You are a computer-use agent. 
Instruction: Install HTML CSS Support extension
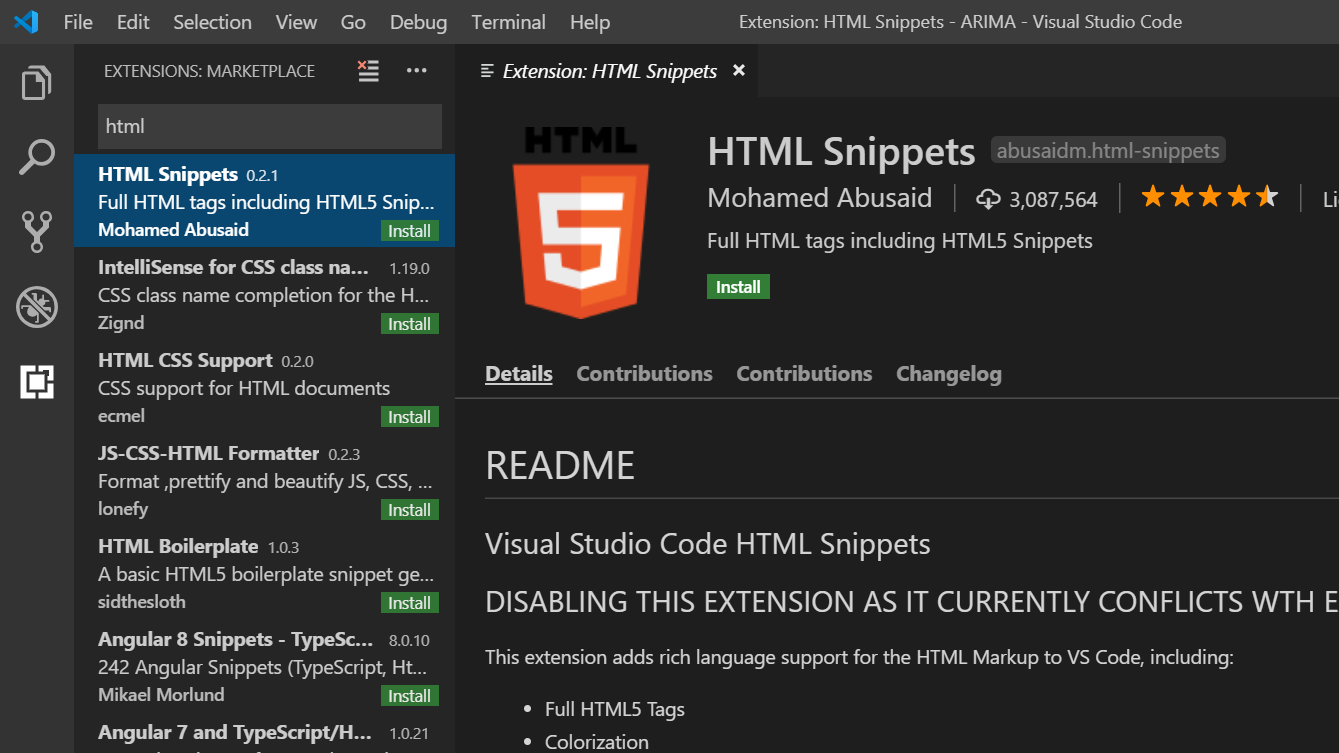(x=409, y=417)
